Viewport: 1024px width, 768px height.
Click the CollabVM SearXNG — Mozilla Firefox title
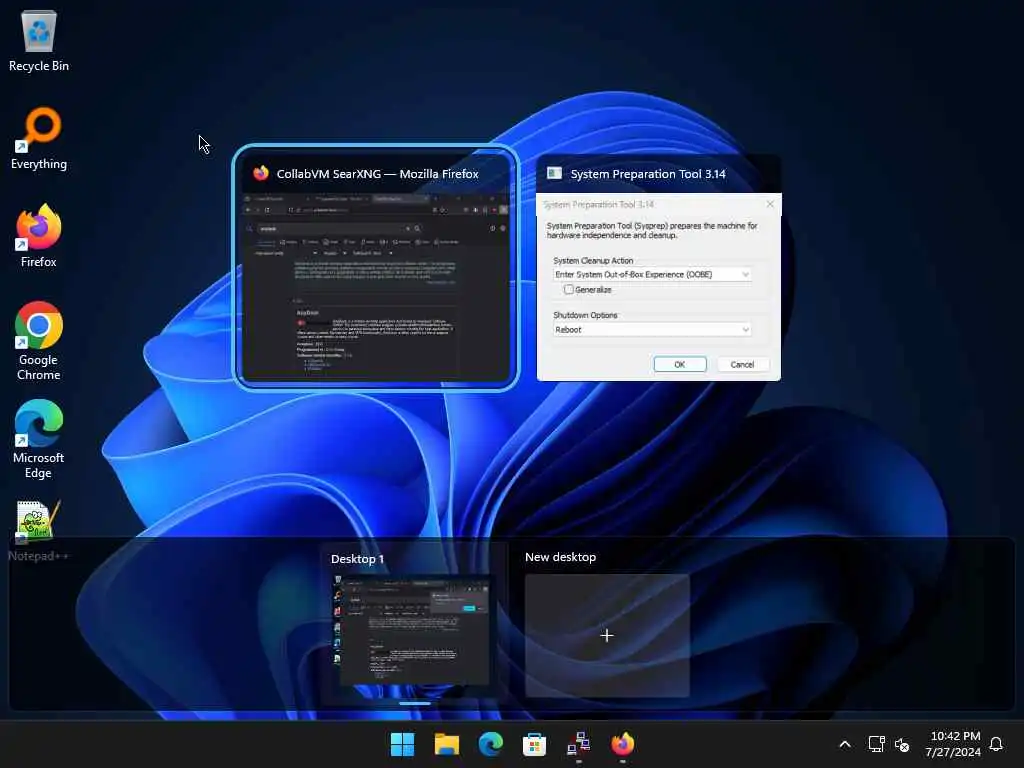[377, 174]
